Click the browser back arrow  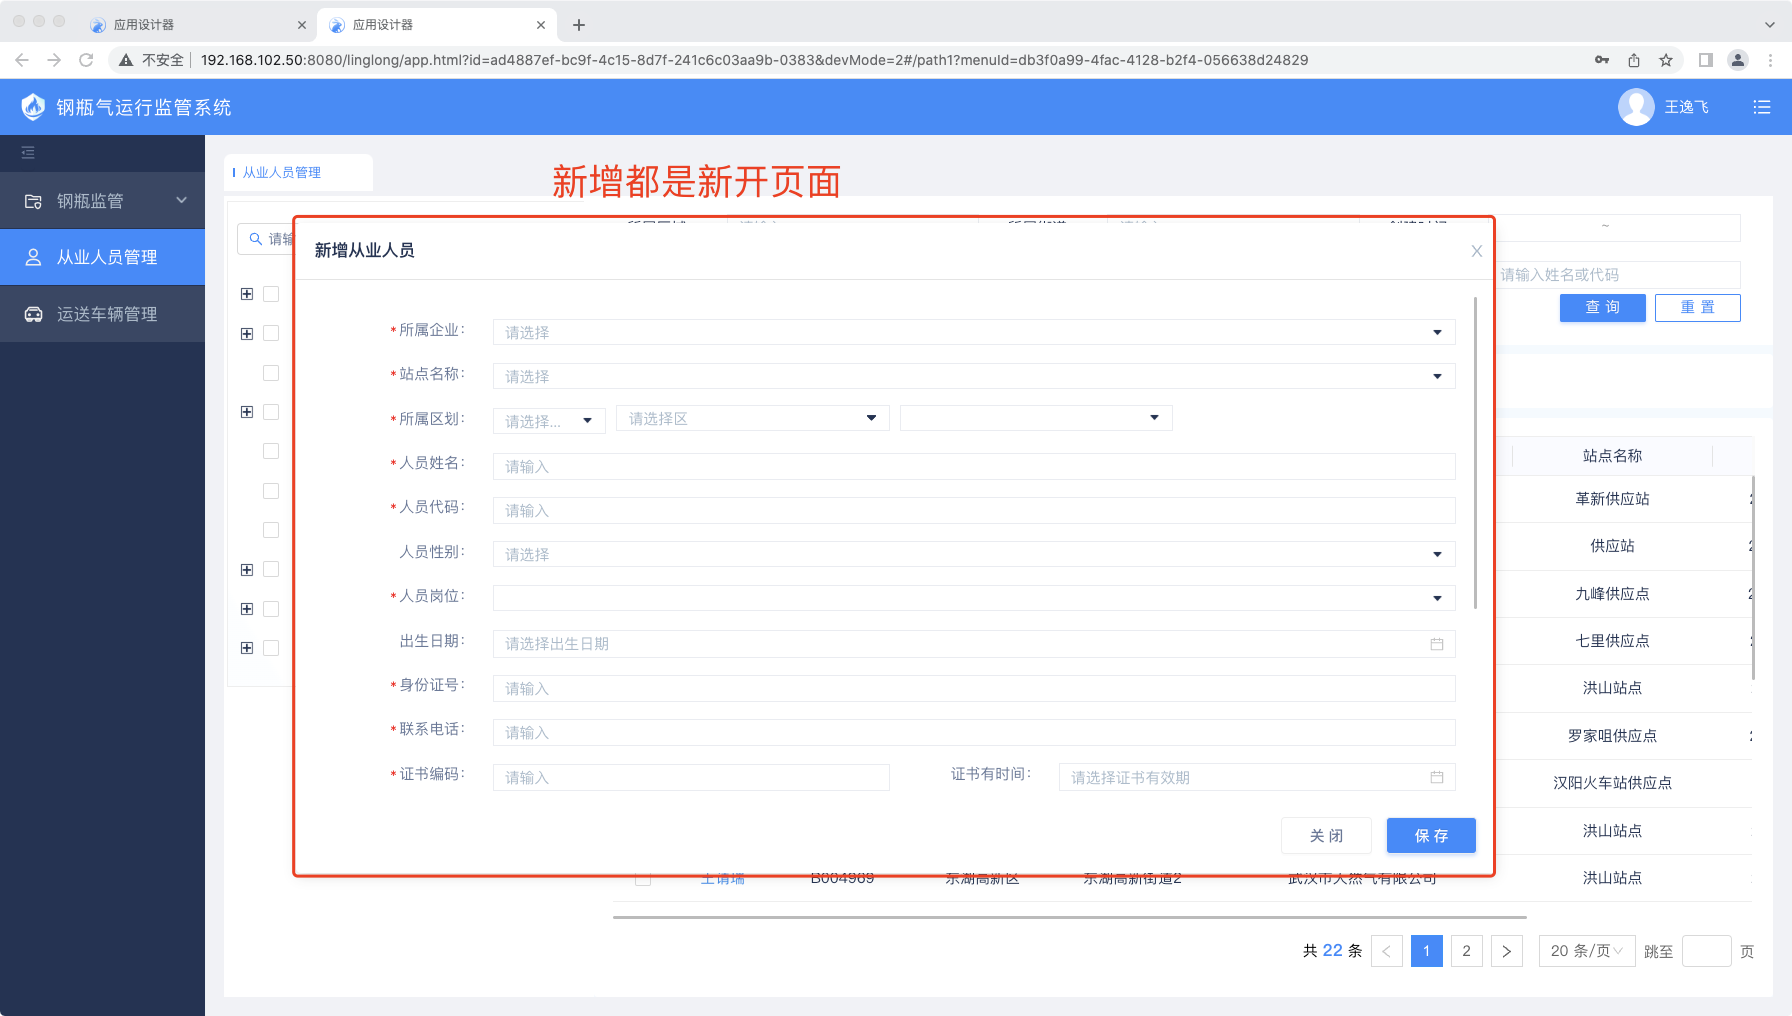point(22,60)
